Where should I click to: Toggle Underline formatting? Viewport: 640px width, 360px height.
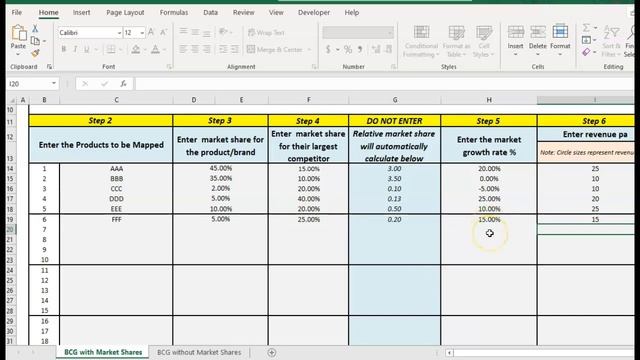coord(87,50)
